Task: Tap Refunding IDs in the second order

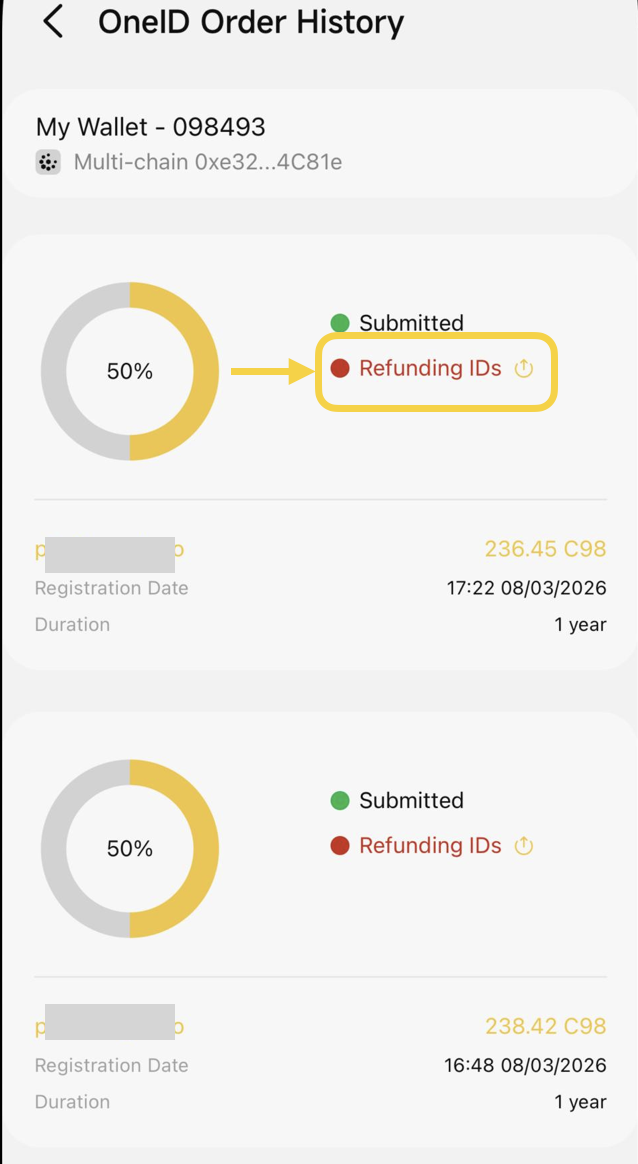Action: coord(430,846)
